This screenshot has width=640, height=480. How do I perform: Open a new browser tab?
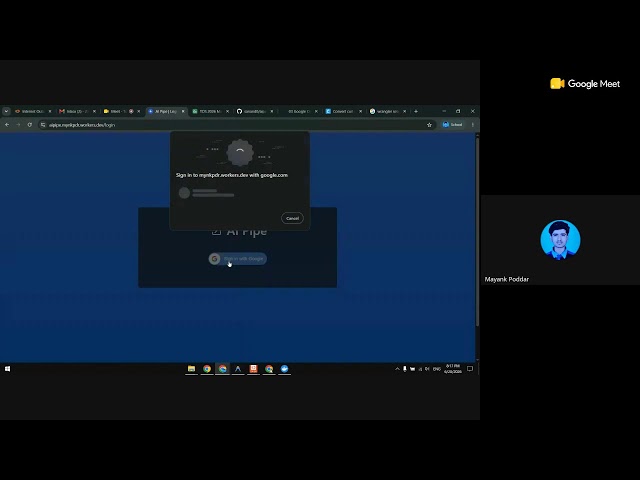click(x=416, y=111)
